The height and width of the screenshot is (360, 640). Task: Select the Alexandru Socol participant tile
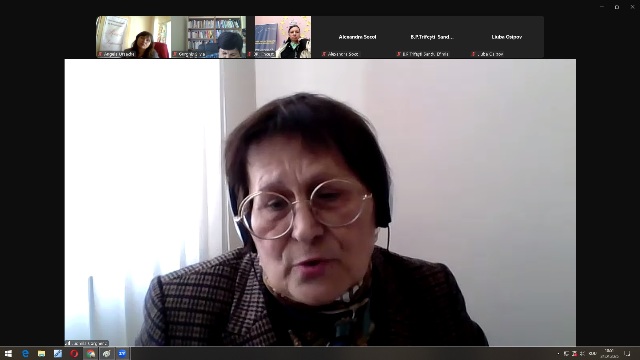357,37
